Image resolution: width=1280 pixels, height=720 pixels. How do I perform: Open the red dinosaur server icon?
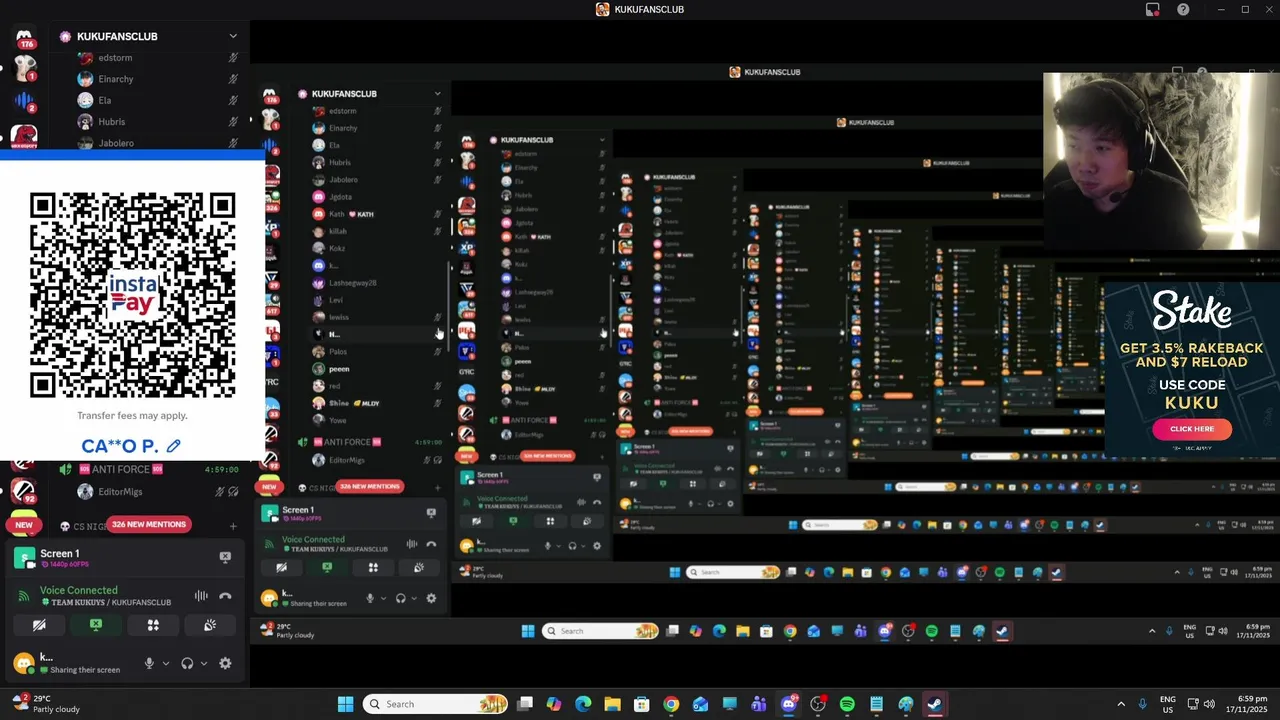pos(24,136)
